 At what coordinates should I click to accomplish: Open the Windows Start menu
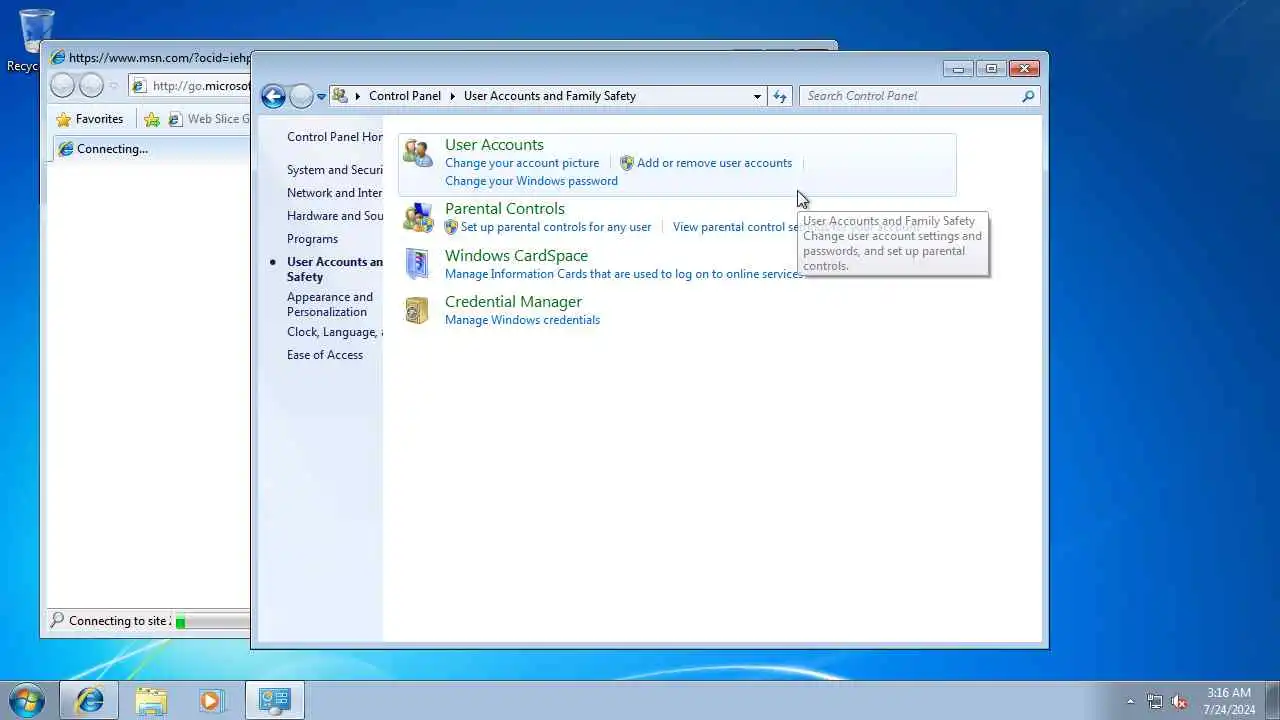[x=26, y=700]
